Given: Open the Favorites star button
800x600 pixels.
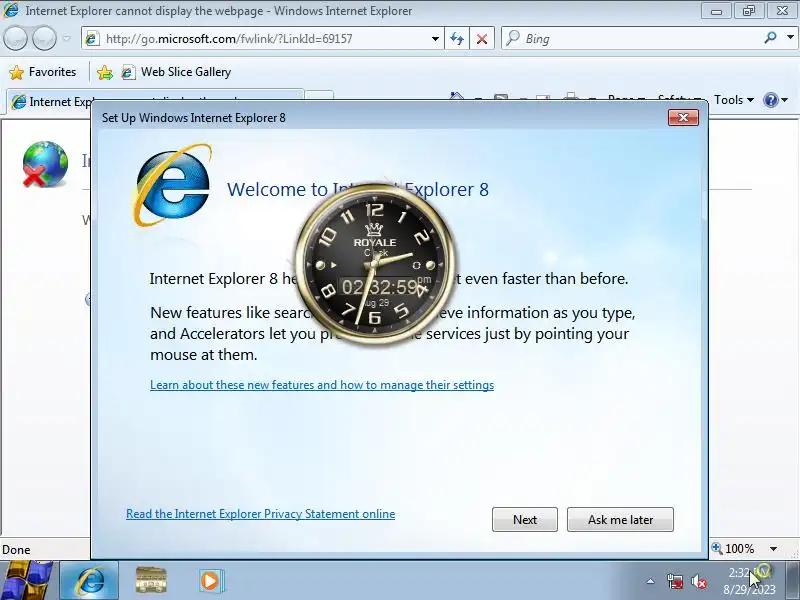Looking at the screenshot, I should 43,72.
